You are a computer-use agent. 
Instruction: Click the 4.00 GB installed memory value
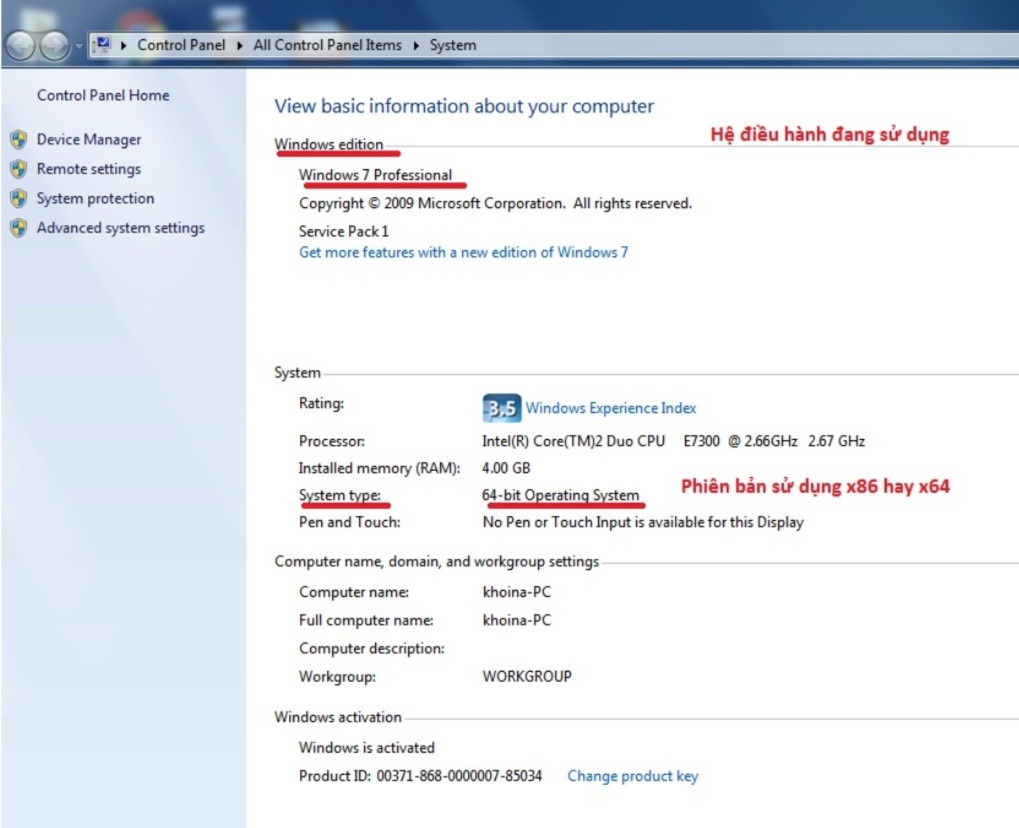pyautogui.click(x=506, y=468)
